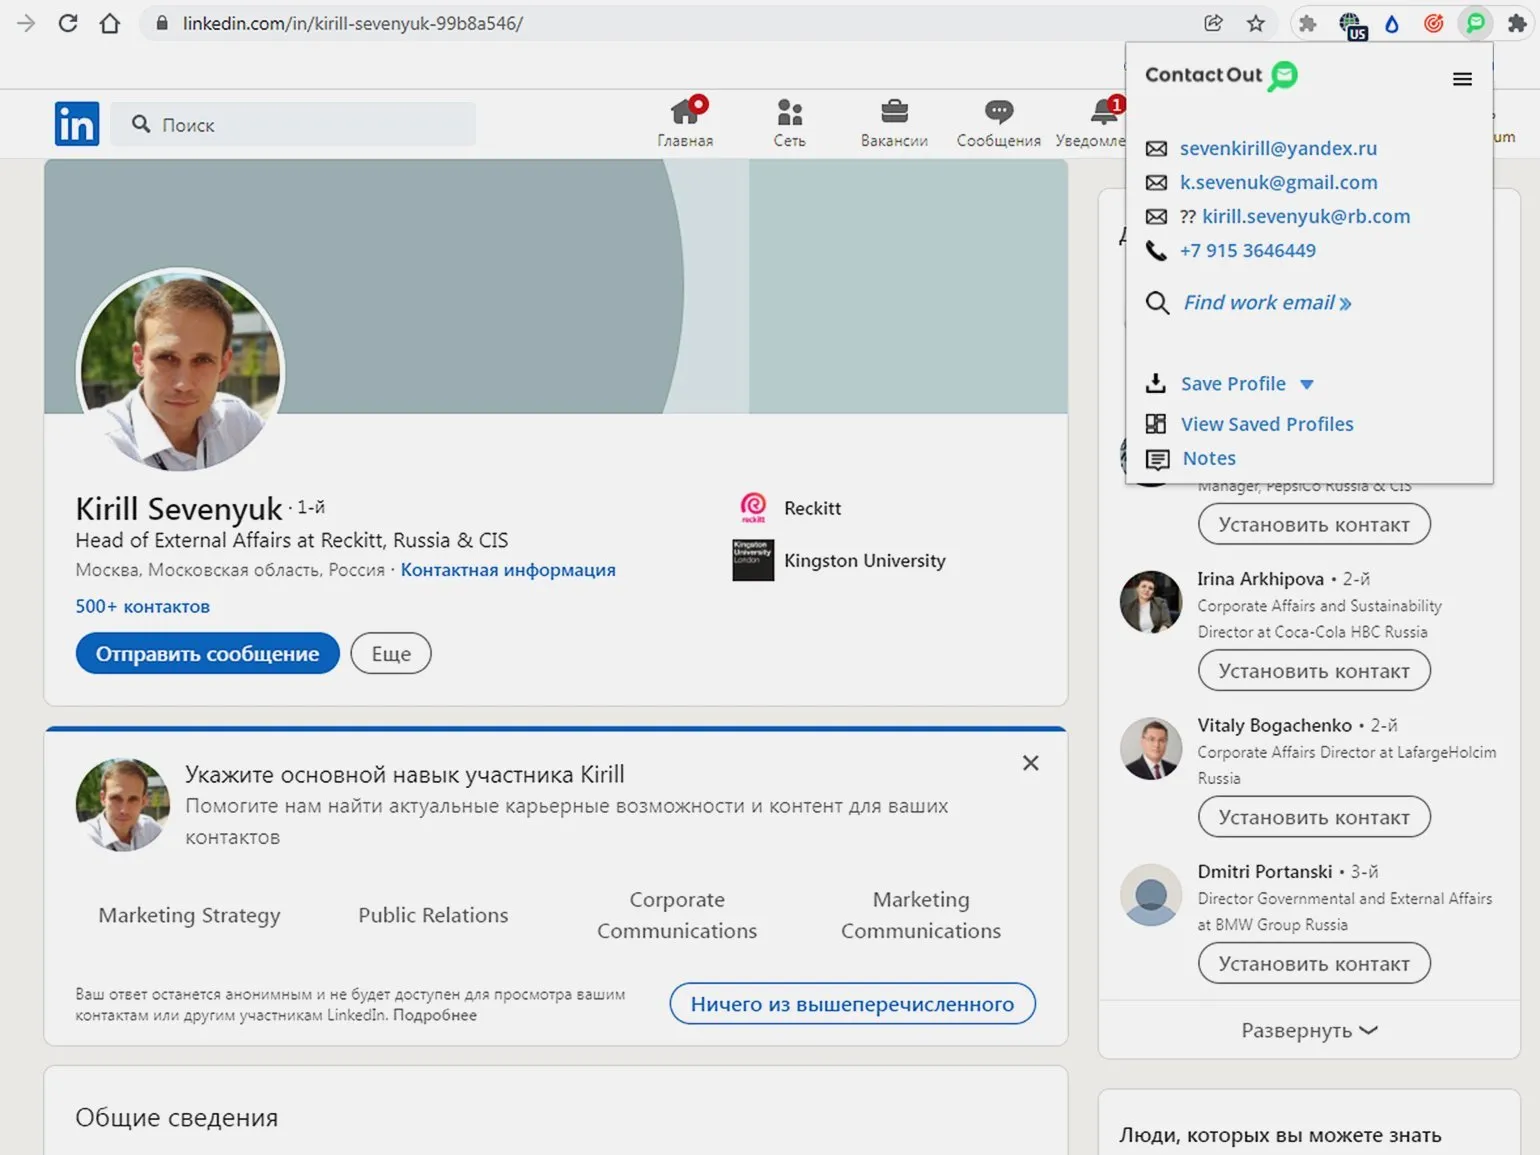Dismiss the skill suggestion card

tap(1031, 763)
